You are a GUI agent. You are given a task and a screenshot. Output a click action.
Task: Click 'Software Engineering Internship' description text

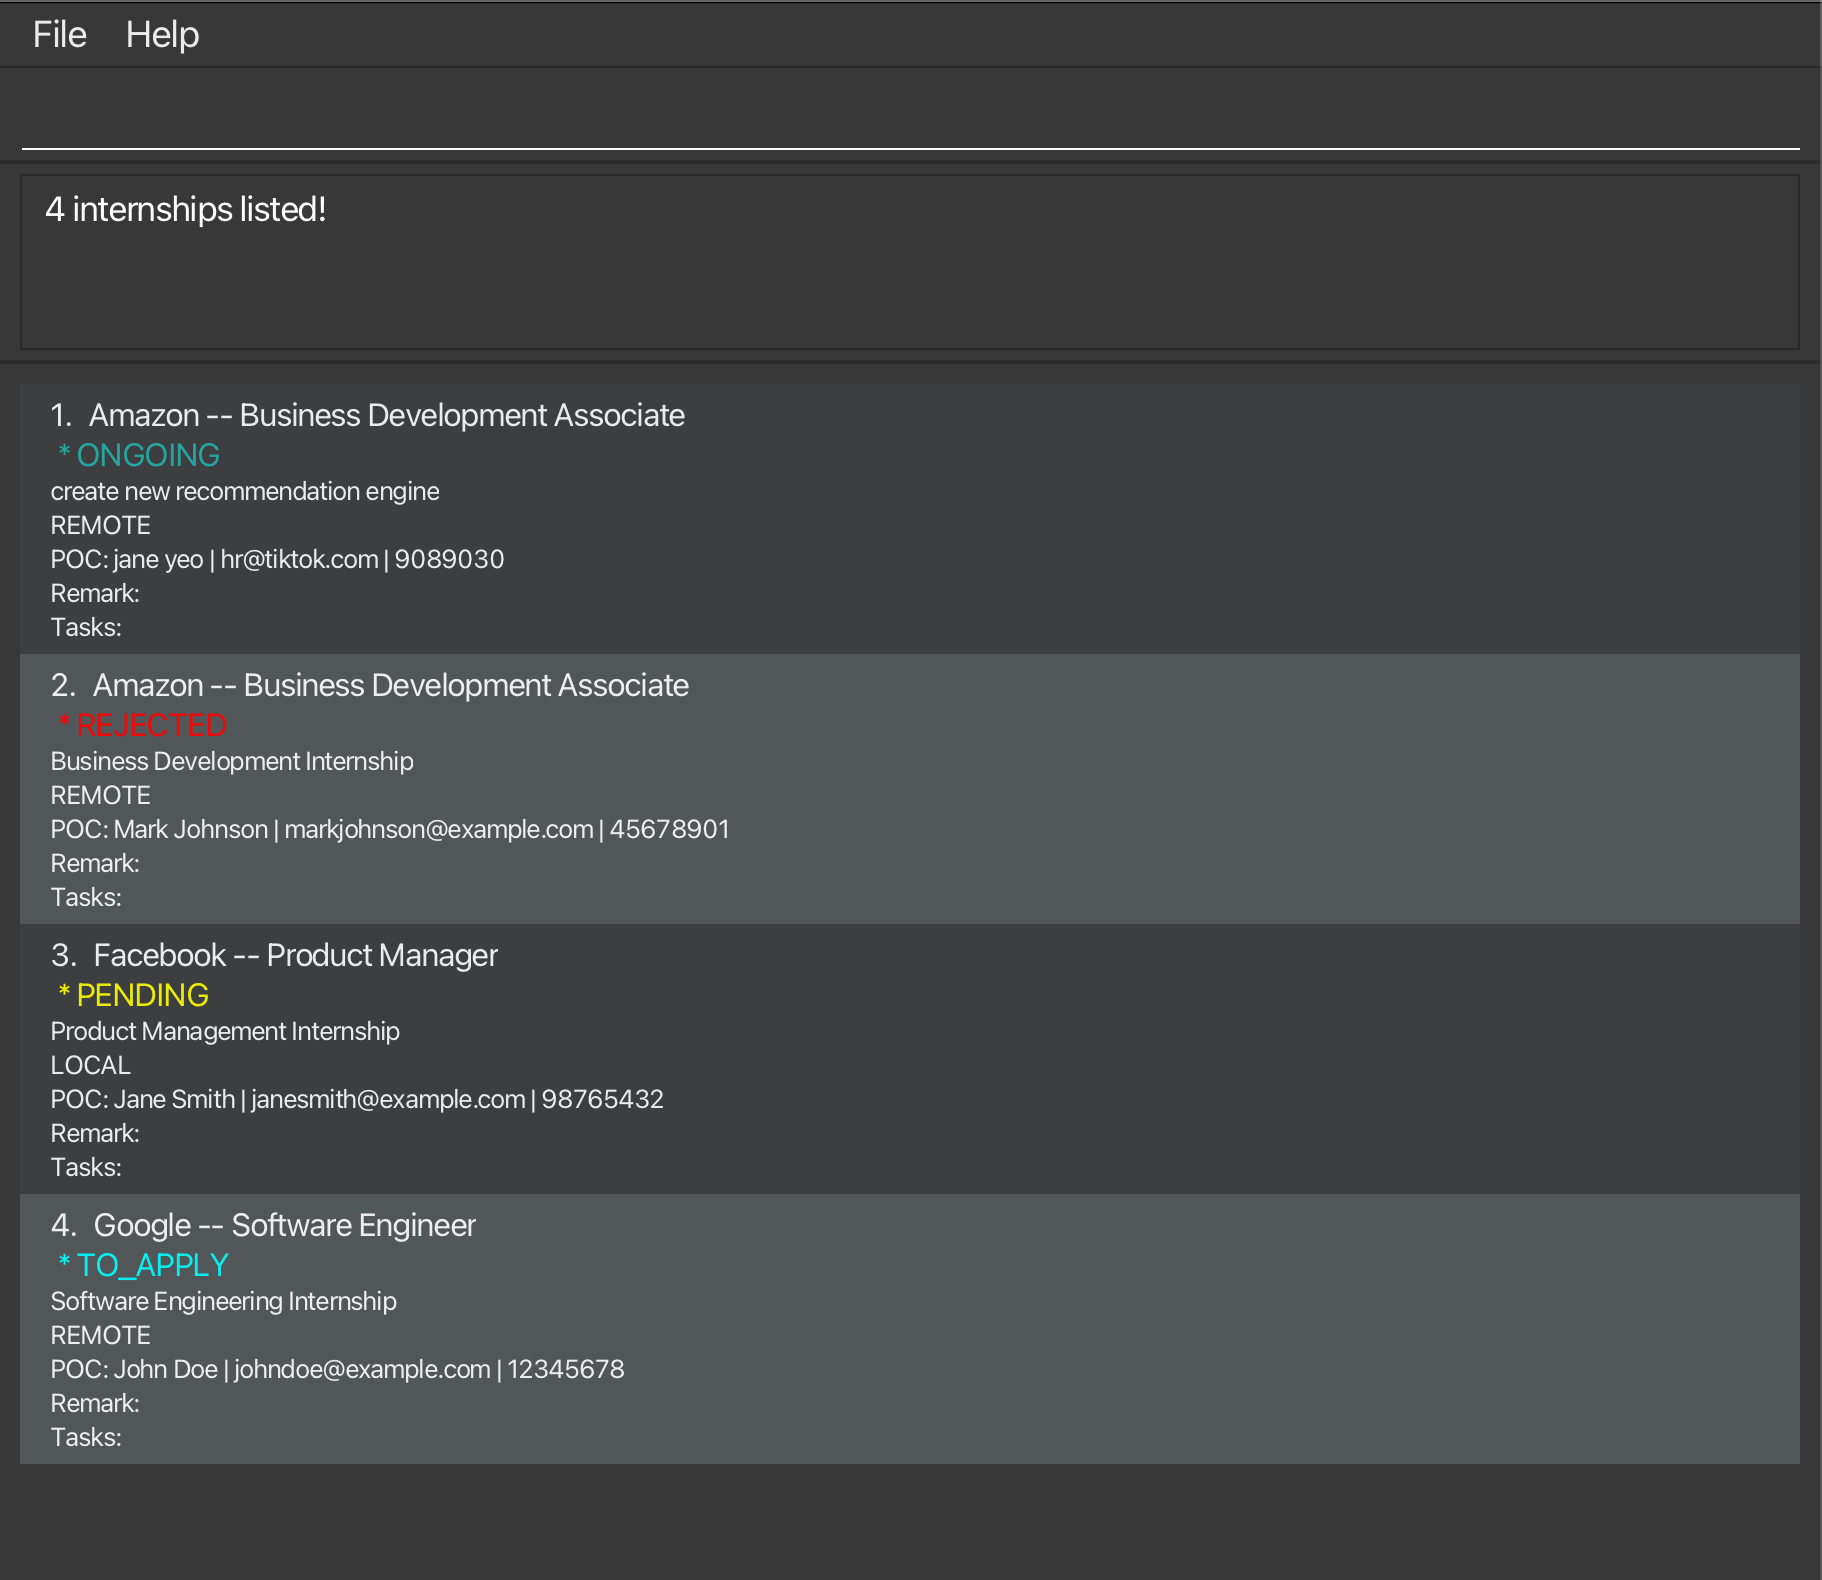point(223,1301)
